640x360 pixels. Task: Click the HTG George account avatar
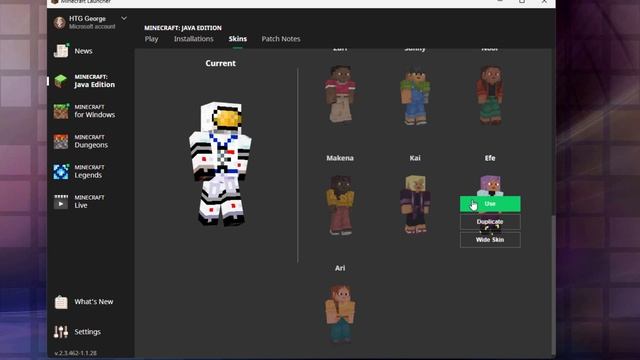point(60,22)
